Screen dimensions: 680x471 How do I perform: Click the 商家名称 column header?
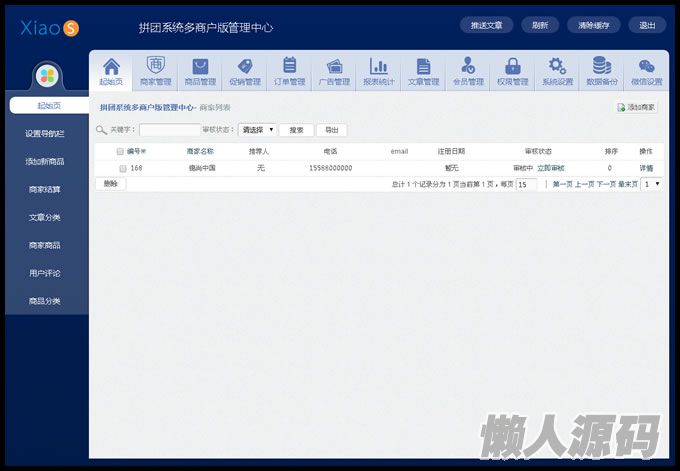[200, 151]
